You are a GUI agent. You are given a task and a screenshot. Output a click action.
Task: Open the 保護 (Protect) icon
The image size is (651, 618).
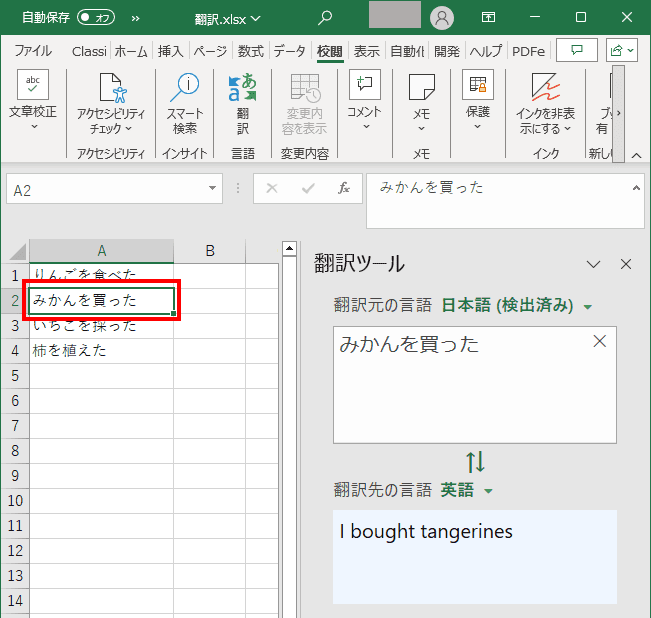pos(477,85)
